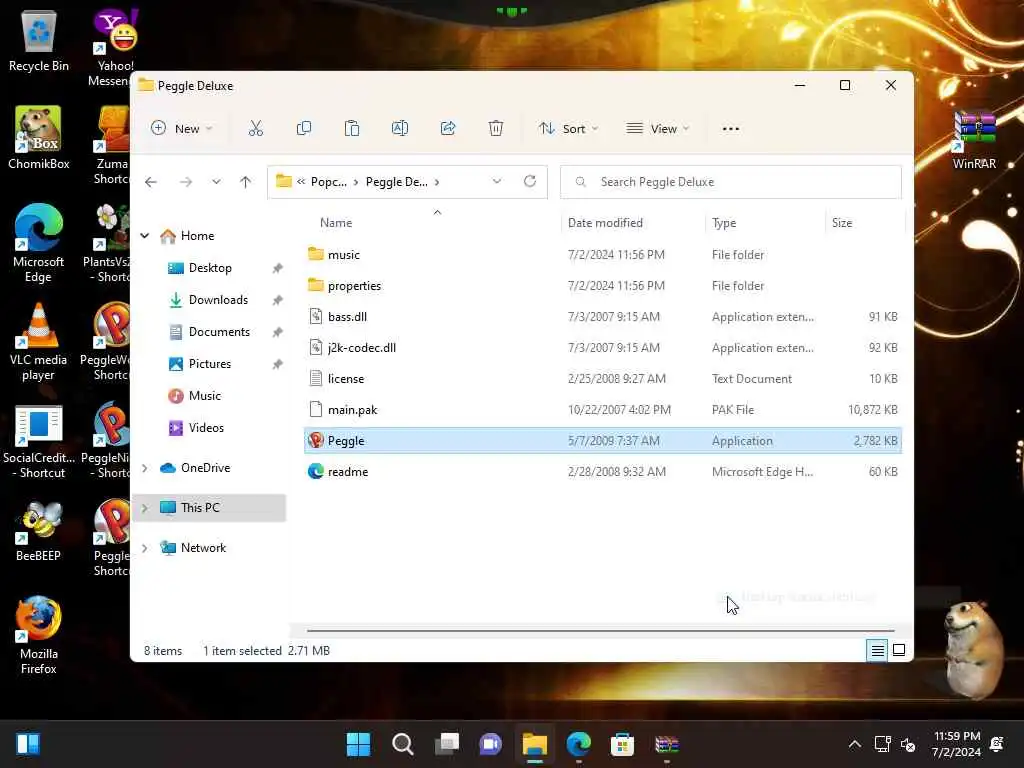Select VLC media player desktop icon
Screen dimensions: 1024x768
click(x=39, y=342)
